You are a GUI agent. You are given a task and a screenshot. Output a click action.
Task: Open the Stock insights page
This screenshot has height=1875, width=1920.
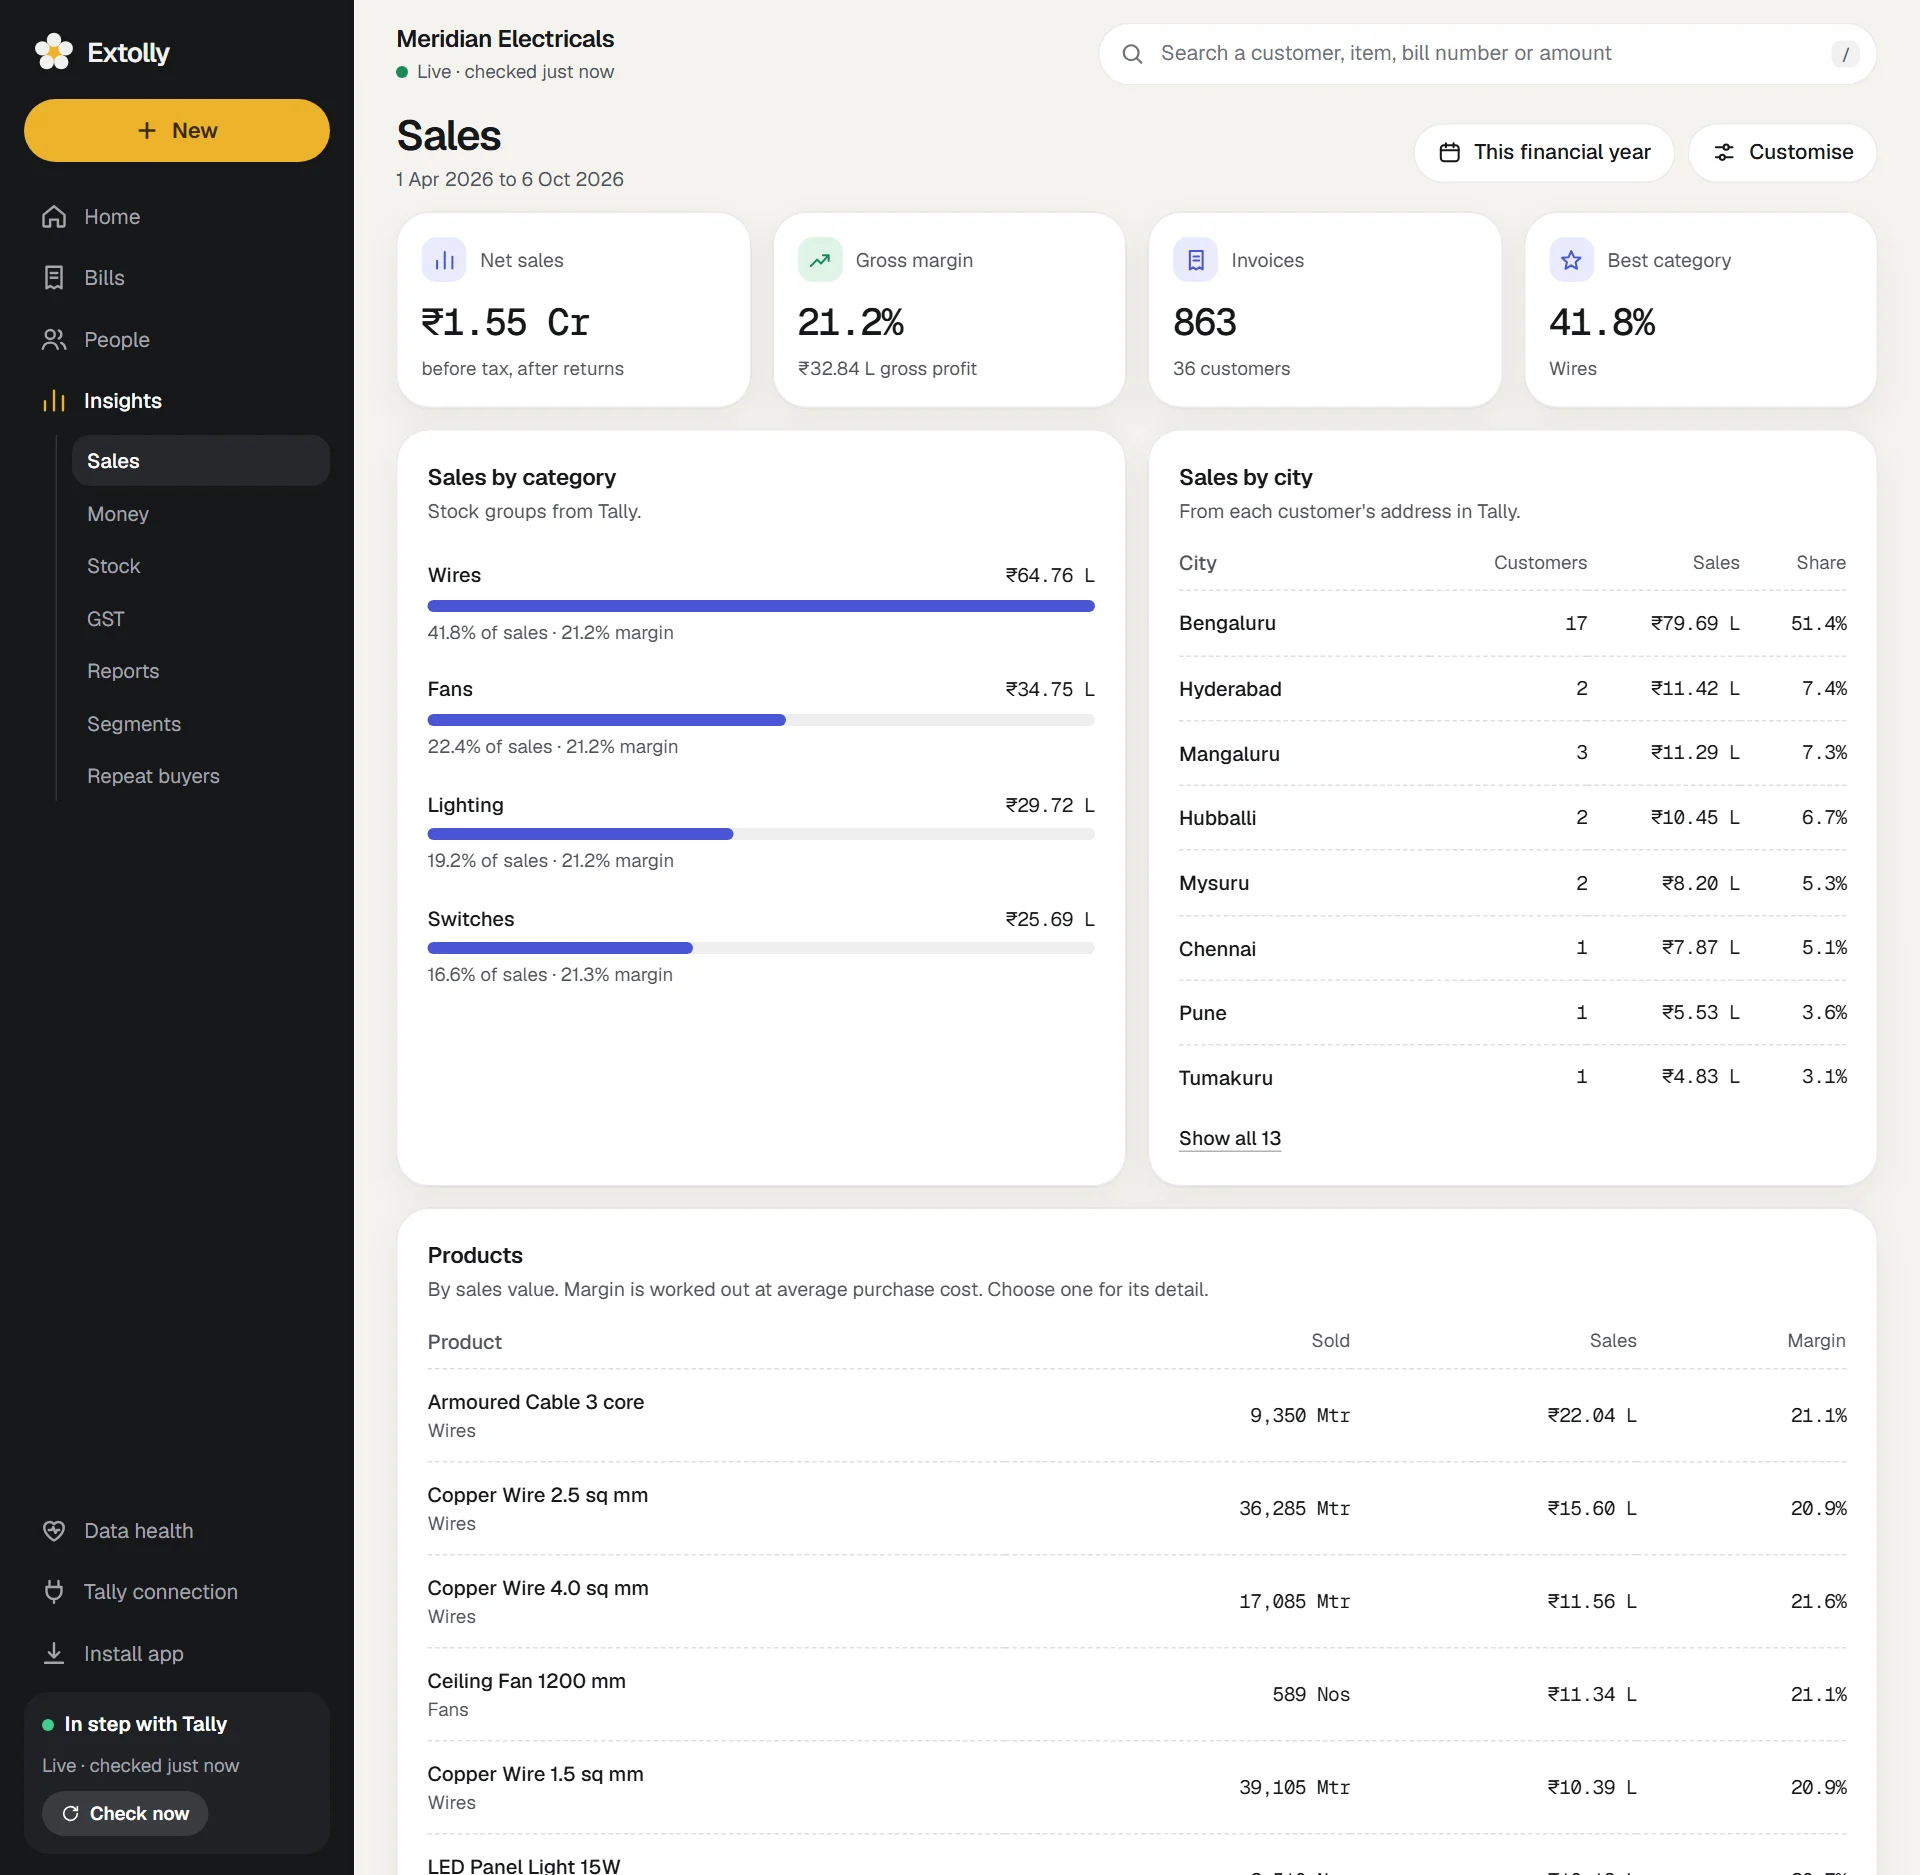201,566
